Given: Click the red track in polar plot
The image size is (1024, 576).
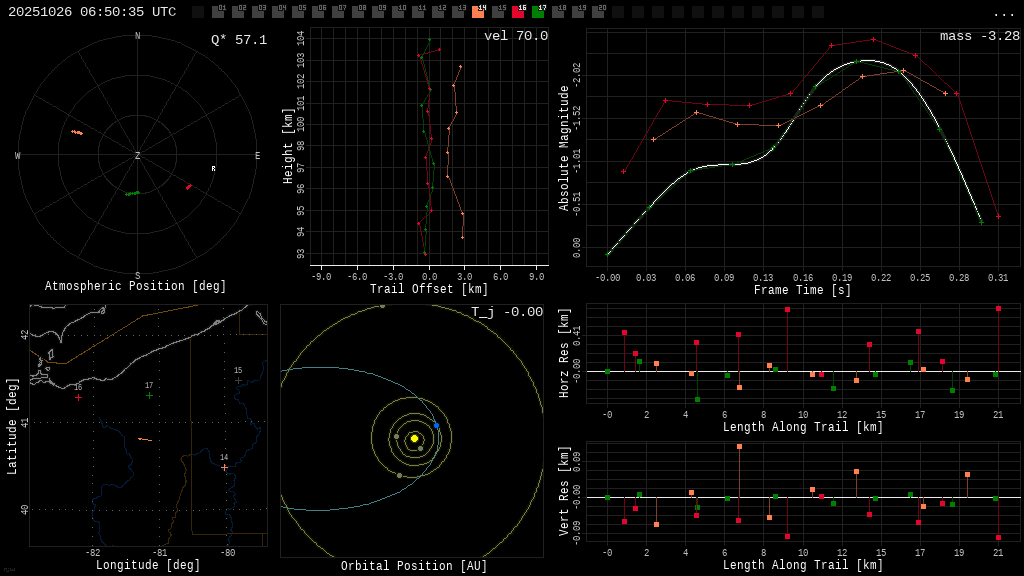Looking at the screenshot, I should 188,186.
